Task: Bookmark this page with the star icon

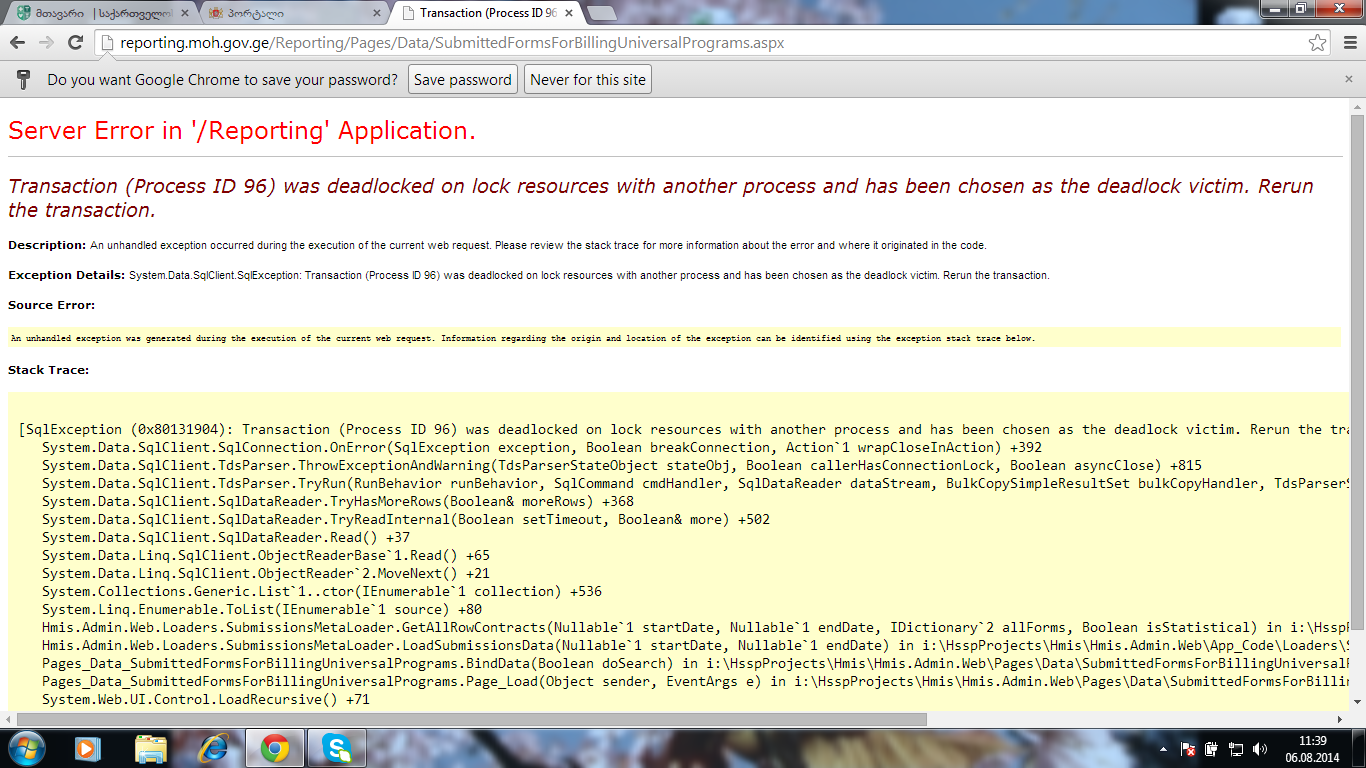Action: pyautogui.click(x=1317, y=43)
